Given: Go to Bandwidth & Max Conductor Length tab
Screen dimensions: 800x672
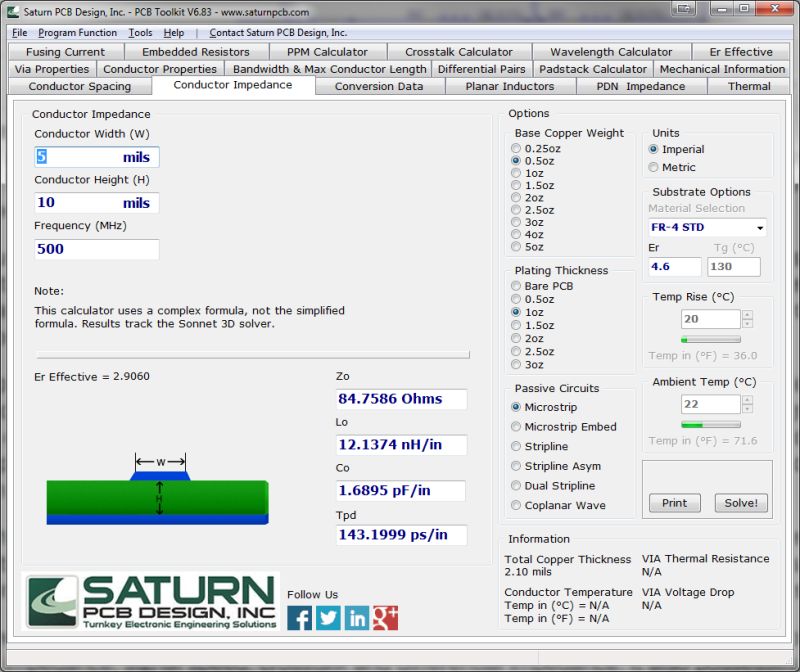Looking at the screenshot, I should tap(330, 69).
